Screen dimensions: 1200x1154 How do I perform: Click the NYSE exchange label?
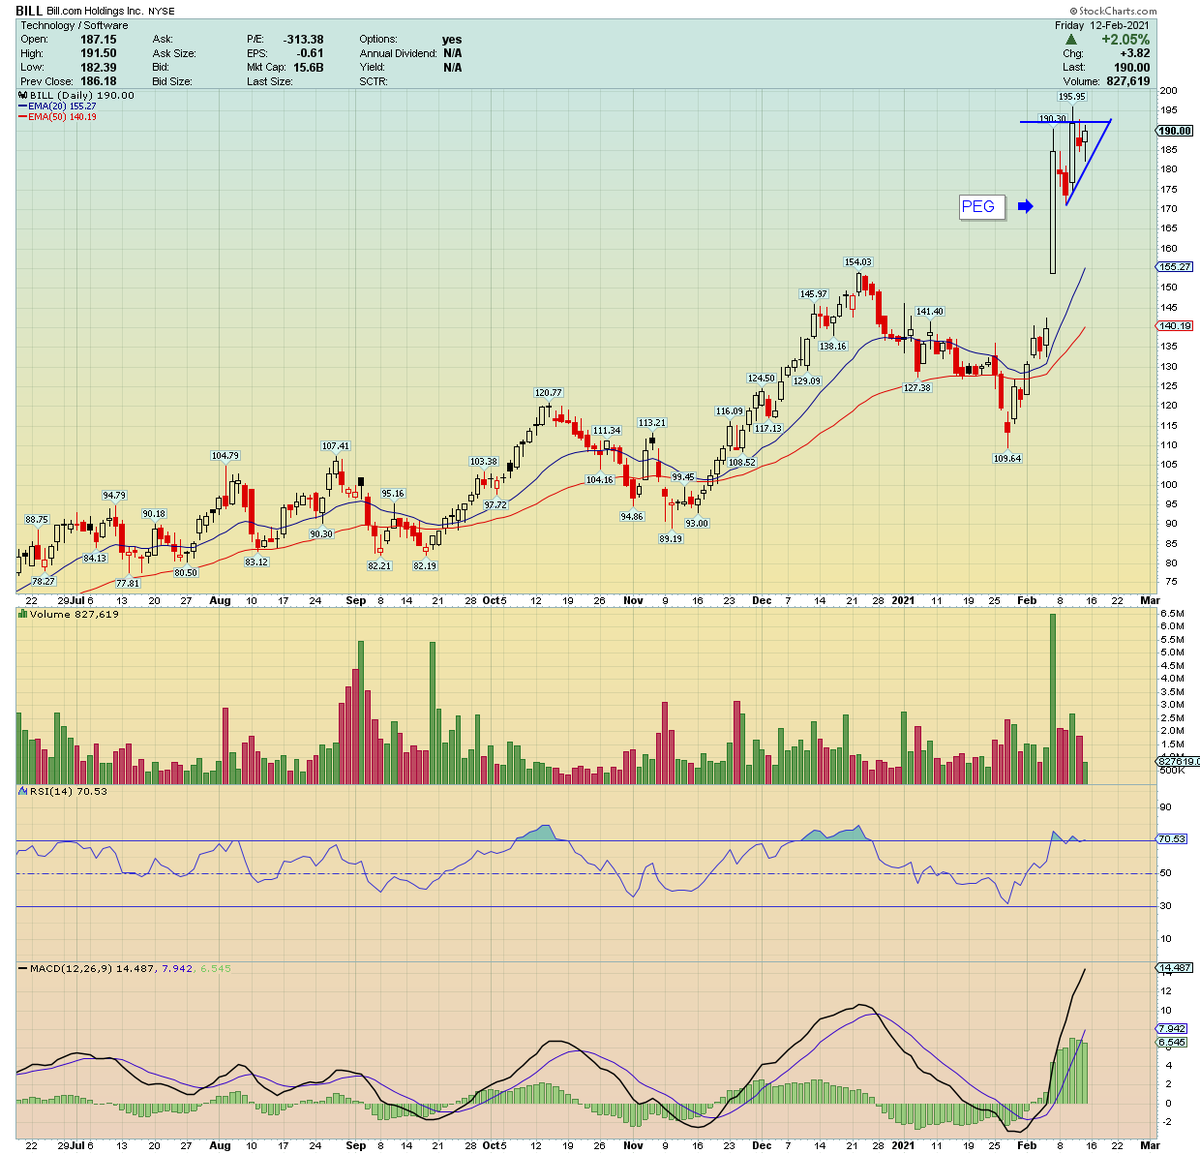tap(160, 11)
